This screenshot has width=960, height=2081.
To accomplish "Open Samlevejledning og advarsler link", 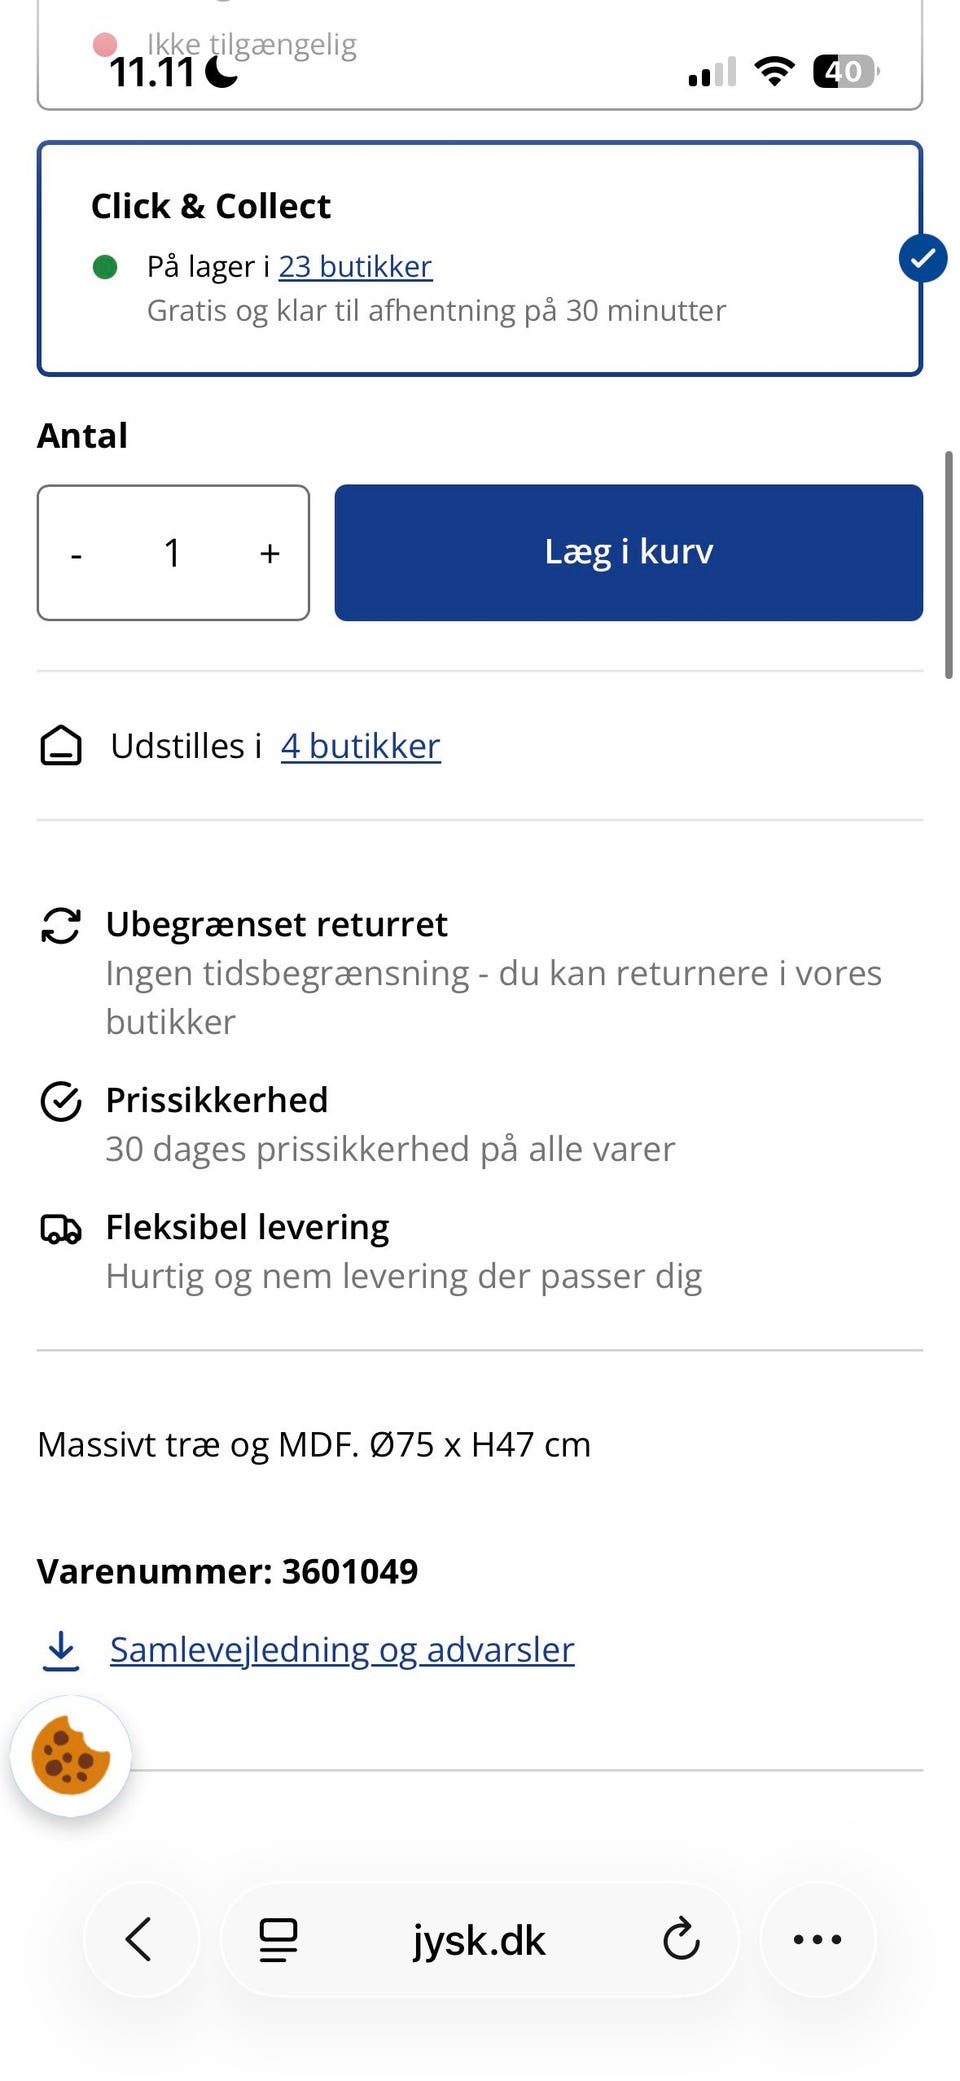I will [342, 1650].
